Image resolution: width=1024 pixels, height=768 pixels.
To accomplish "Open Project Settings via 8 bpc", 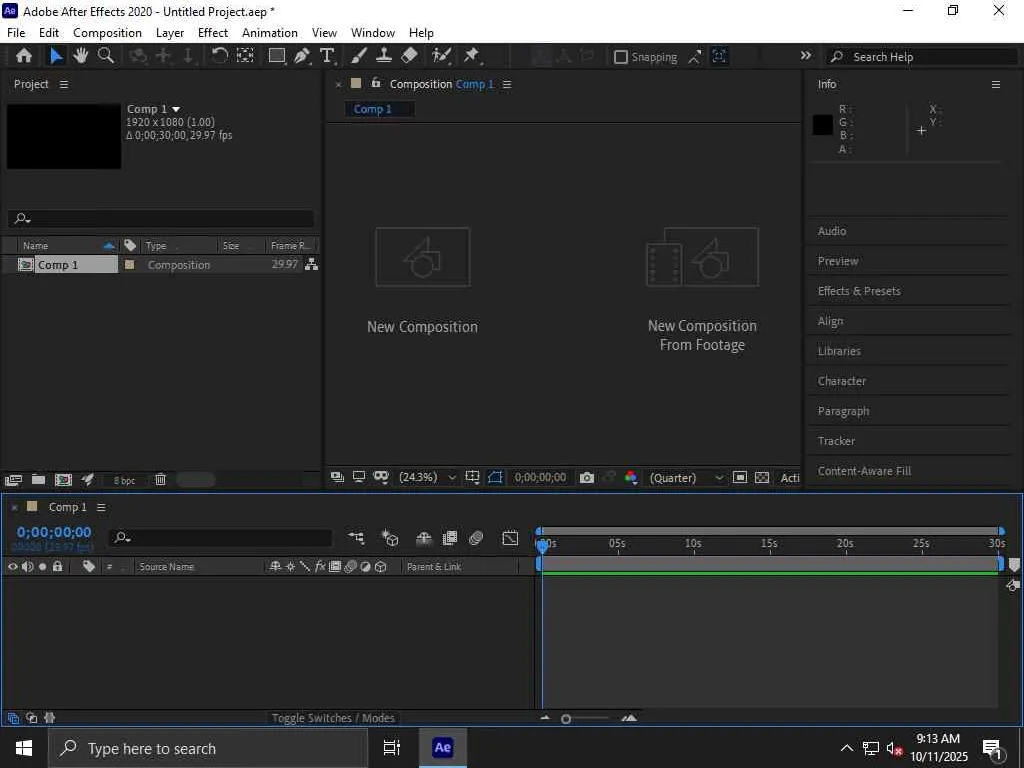I will (124, 481).
